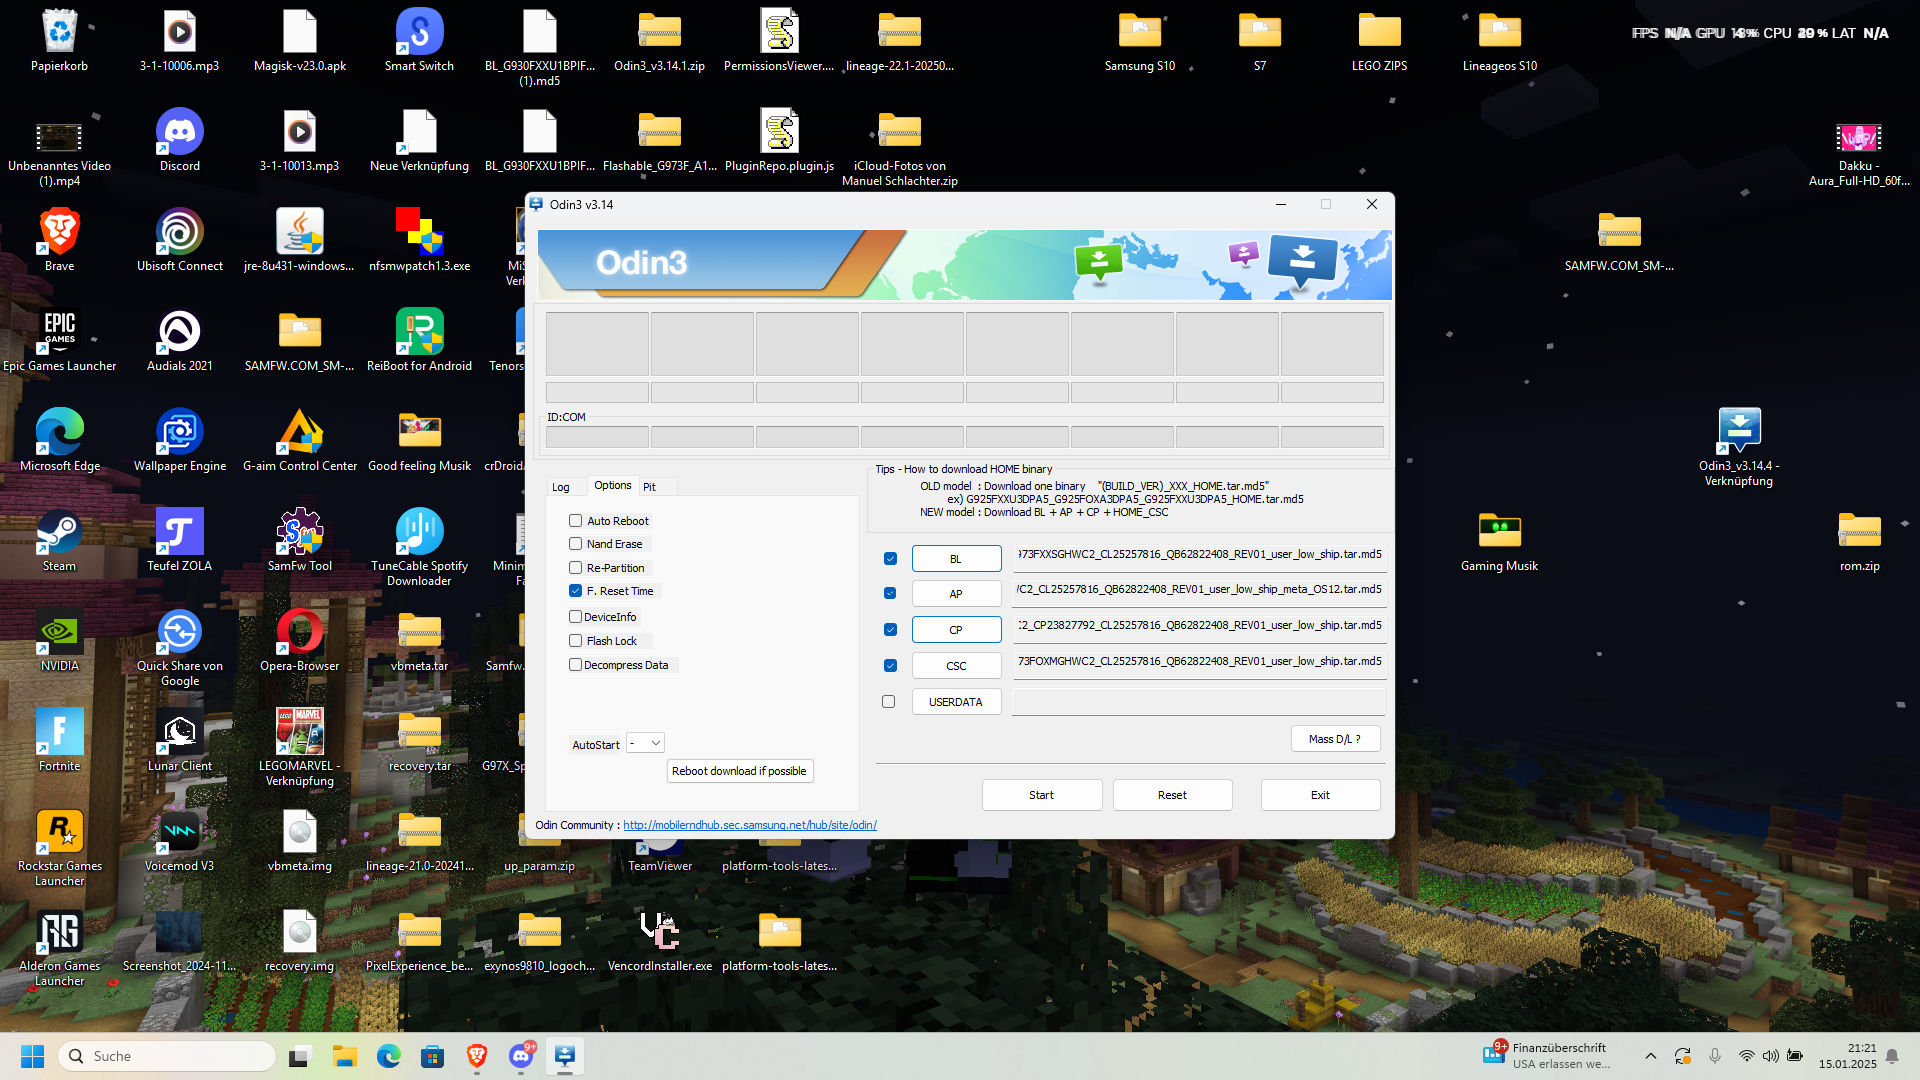The image size is (1920, 1080).
Task: Open the Steam desktop shortcut
Action: (x=59, y=533)
